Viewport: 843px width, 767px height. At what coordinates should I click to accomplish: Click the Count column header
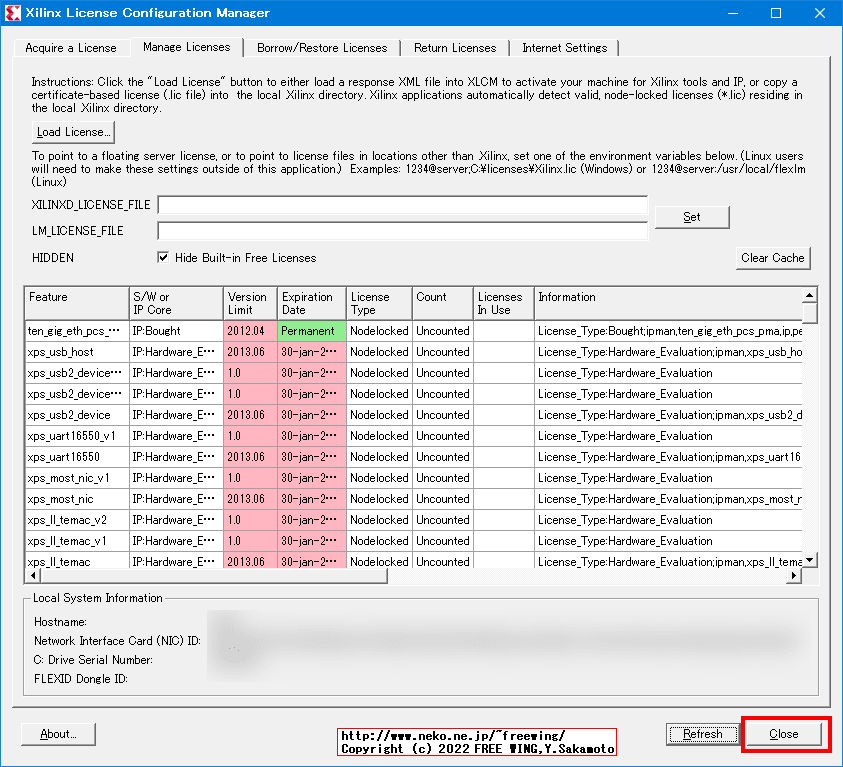coord(443,303)
